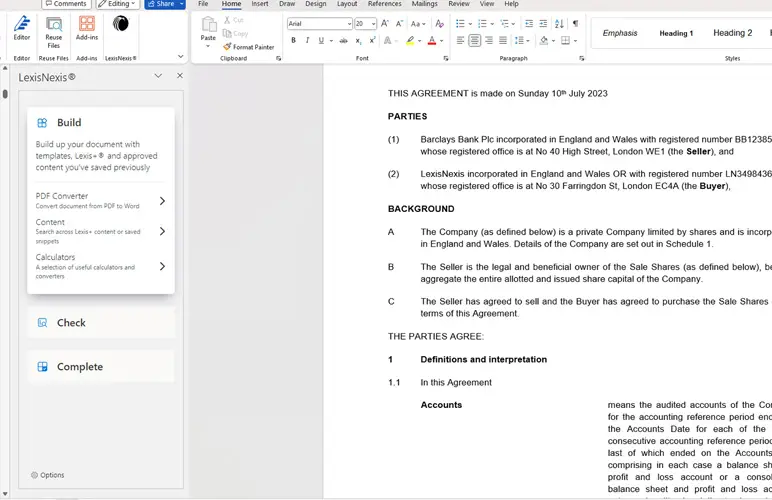The image size is (772, 500).
Task: Apply the yellow text highlight color
Action: 410,41
